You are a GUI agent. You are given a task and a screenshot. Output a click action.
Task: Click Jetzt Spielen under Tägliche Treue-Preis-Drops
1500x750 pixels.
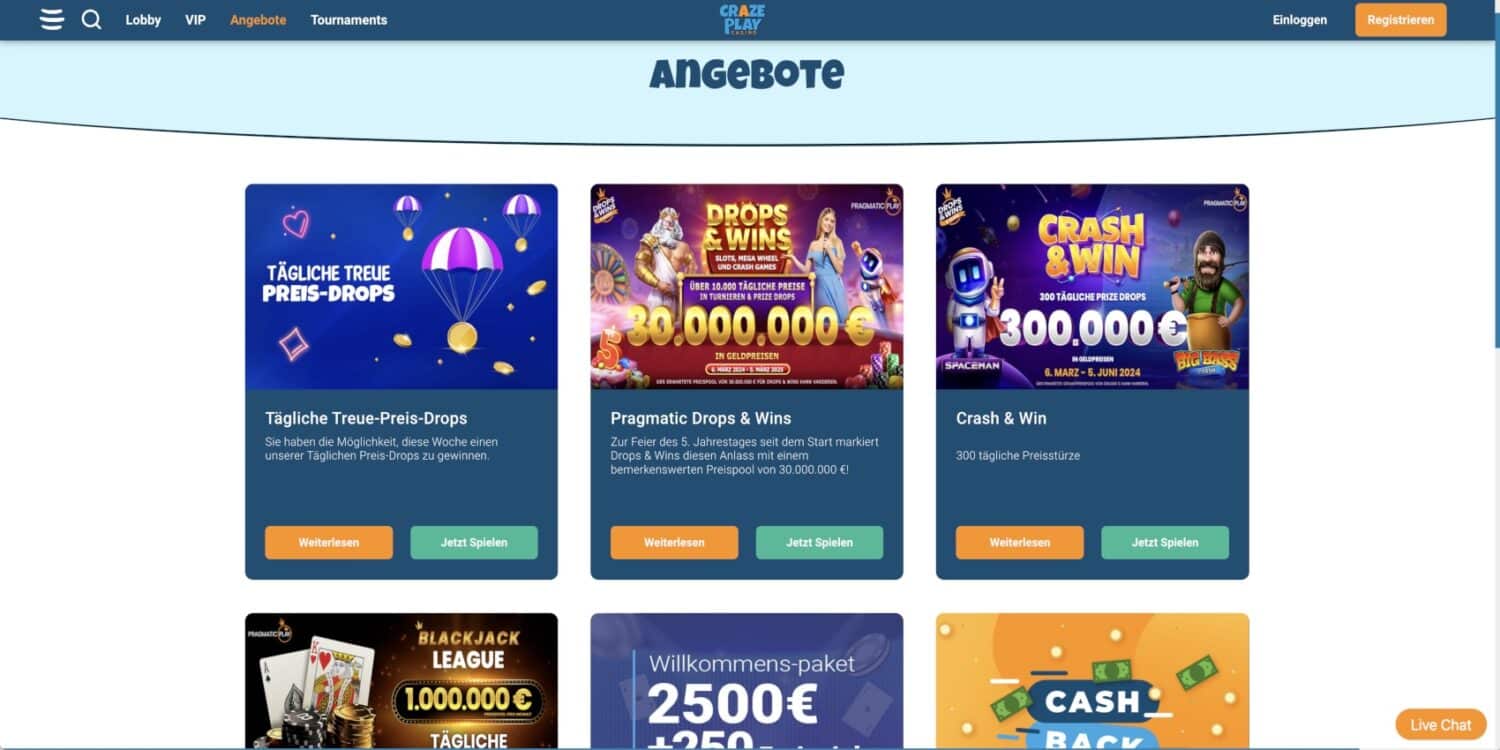click(x=474, y=542)
